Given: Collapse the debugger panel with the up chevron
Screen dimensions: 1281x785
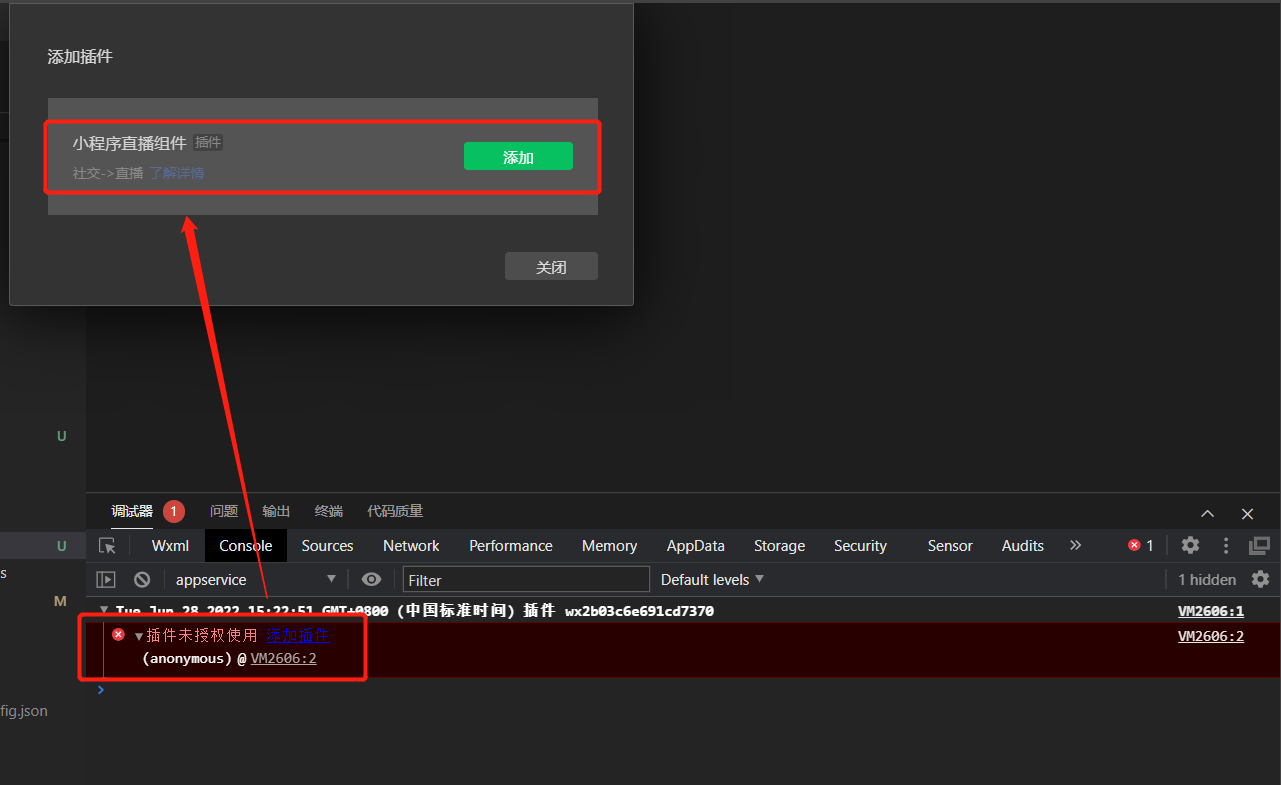Looking at the screenshot, I should coord(1207,513).
